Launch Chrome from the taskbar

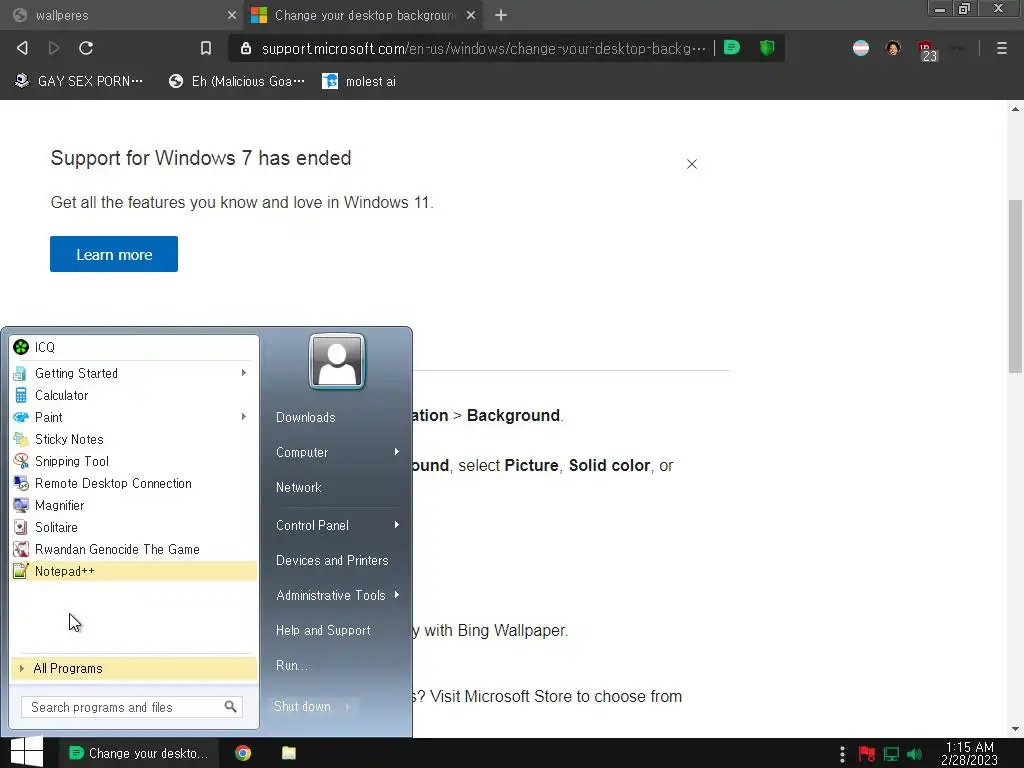[243, 753]
